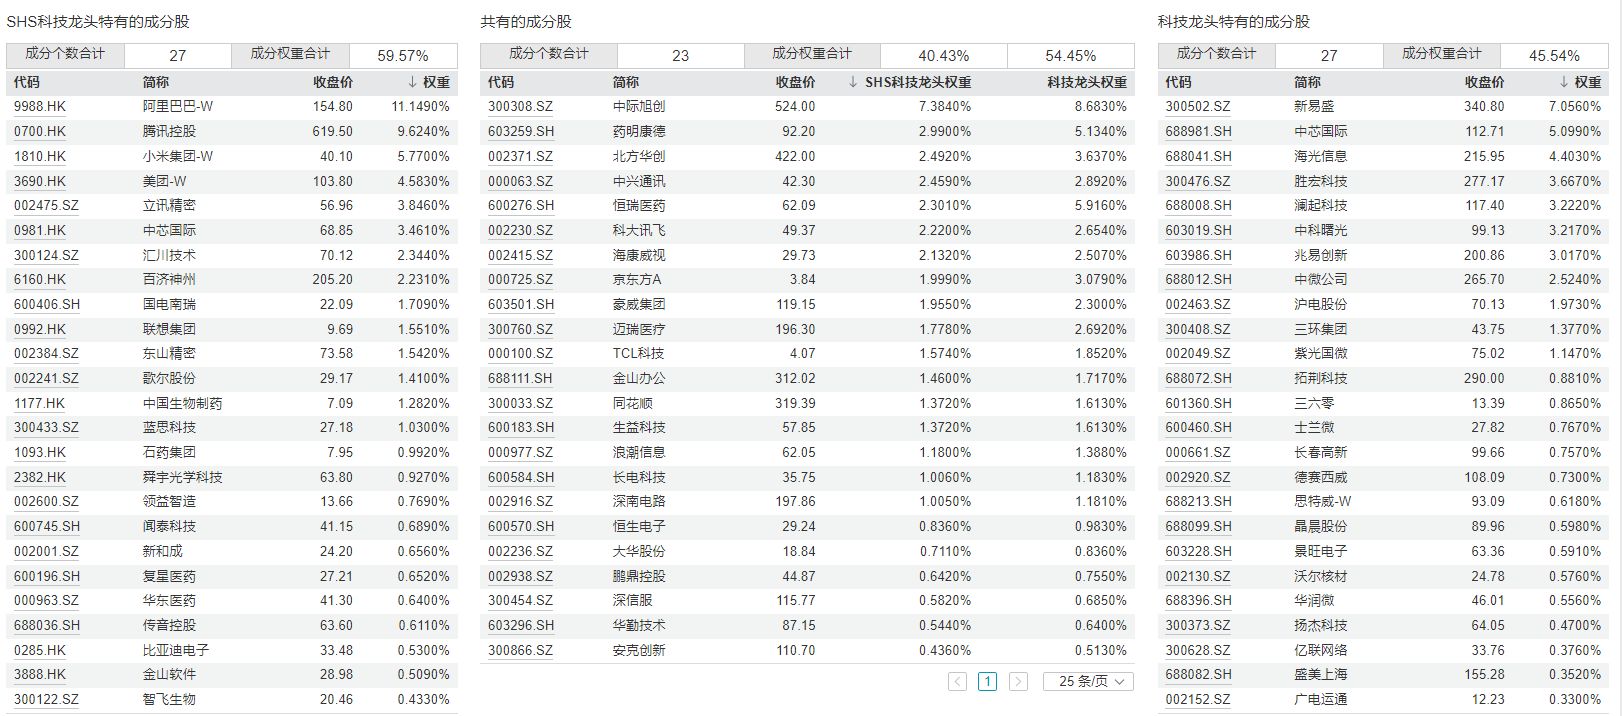Select page 1 in the pagination
The image size is (1622, 716).
click(x=987, y=681)
